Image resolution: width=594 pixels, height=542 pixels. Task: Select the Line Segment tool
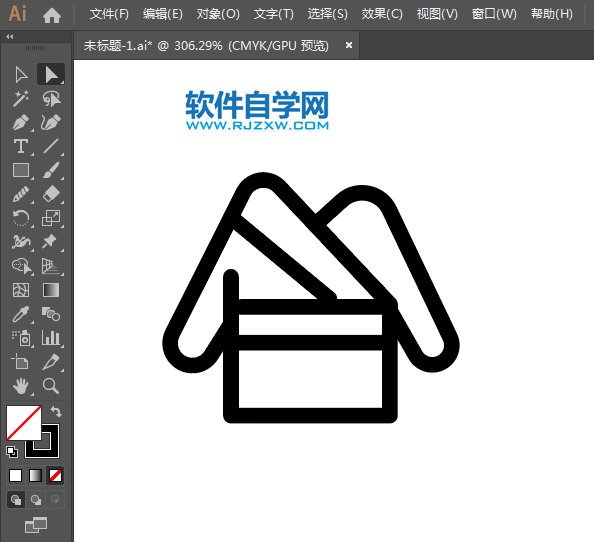coord(51,147)
